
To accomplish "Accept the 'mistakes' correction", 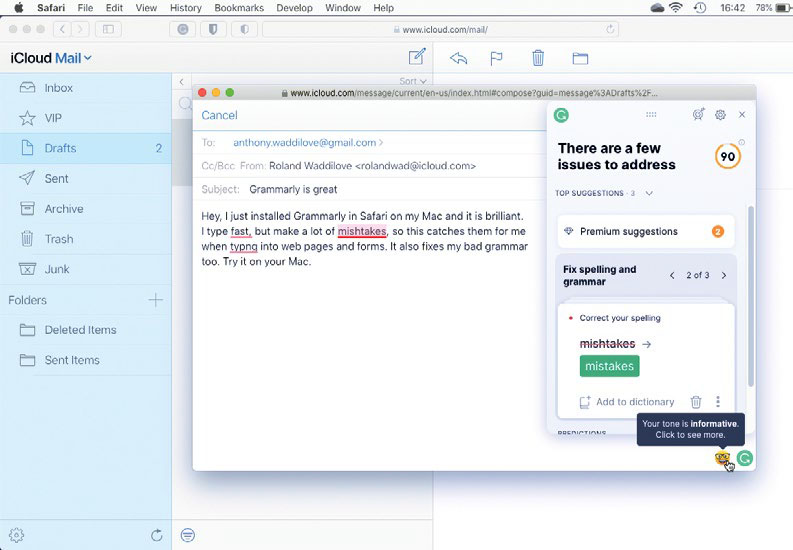I will point(609,366).
